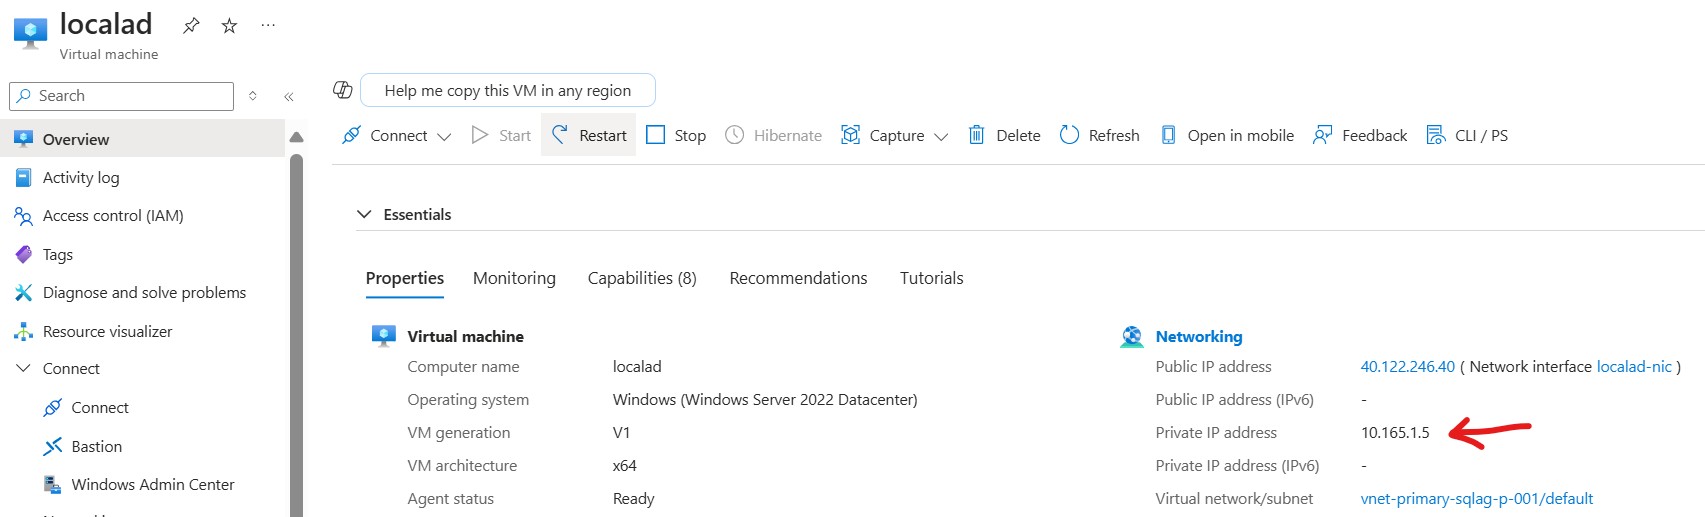Click public IP address 40.122.246.40
The image size is (1705, 517).
point(1407,367)
